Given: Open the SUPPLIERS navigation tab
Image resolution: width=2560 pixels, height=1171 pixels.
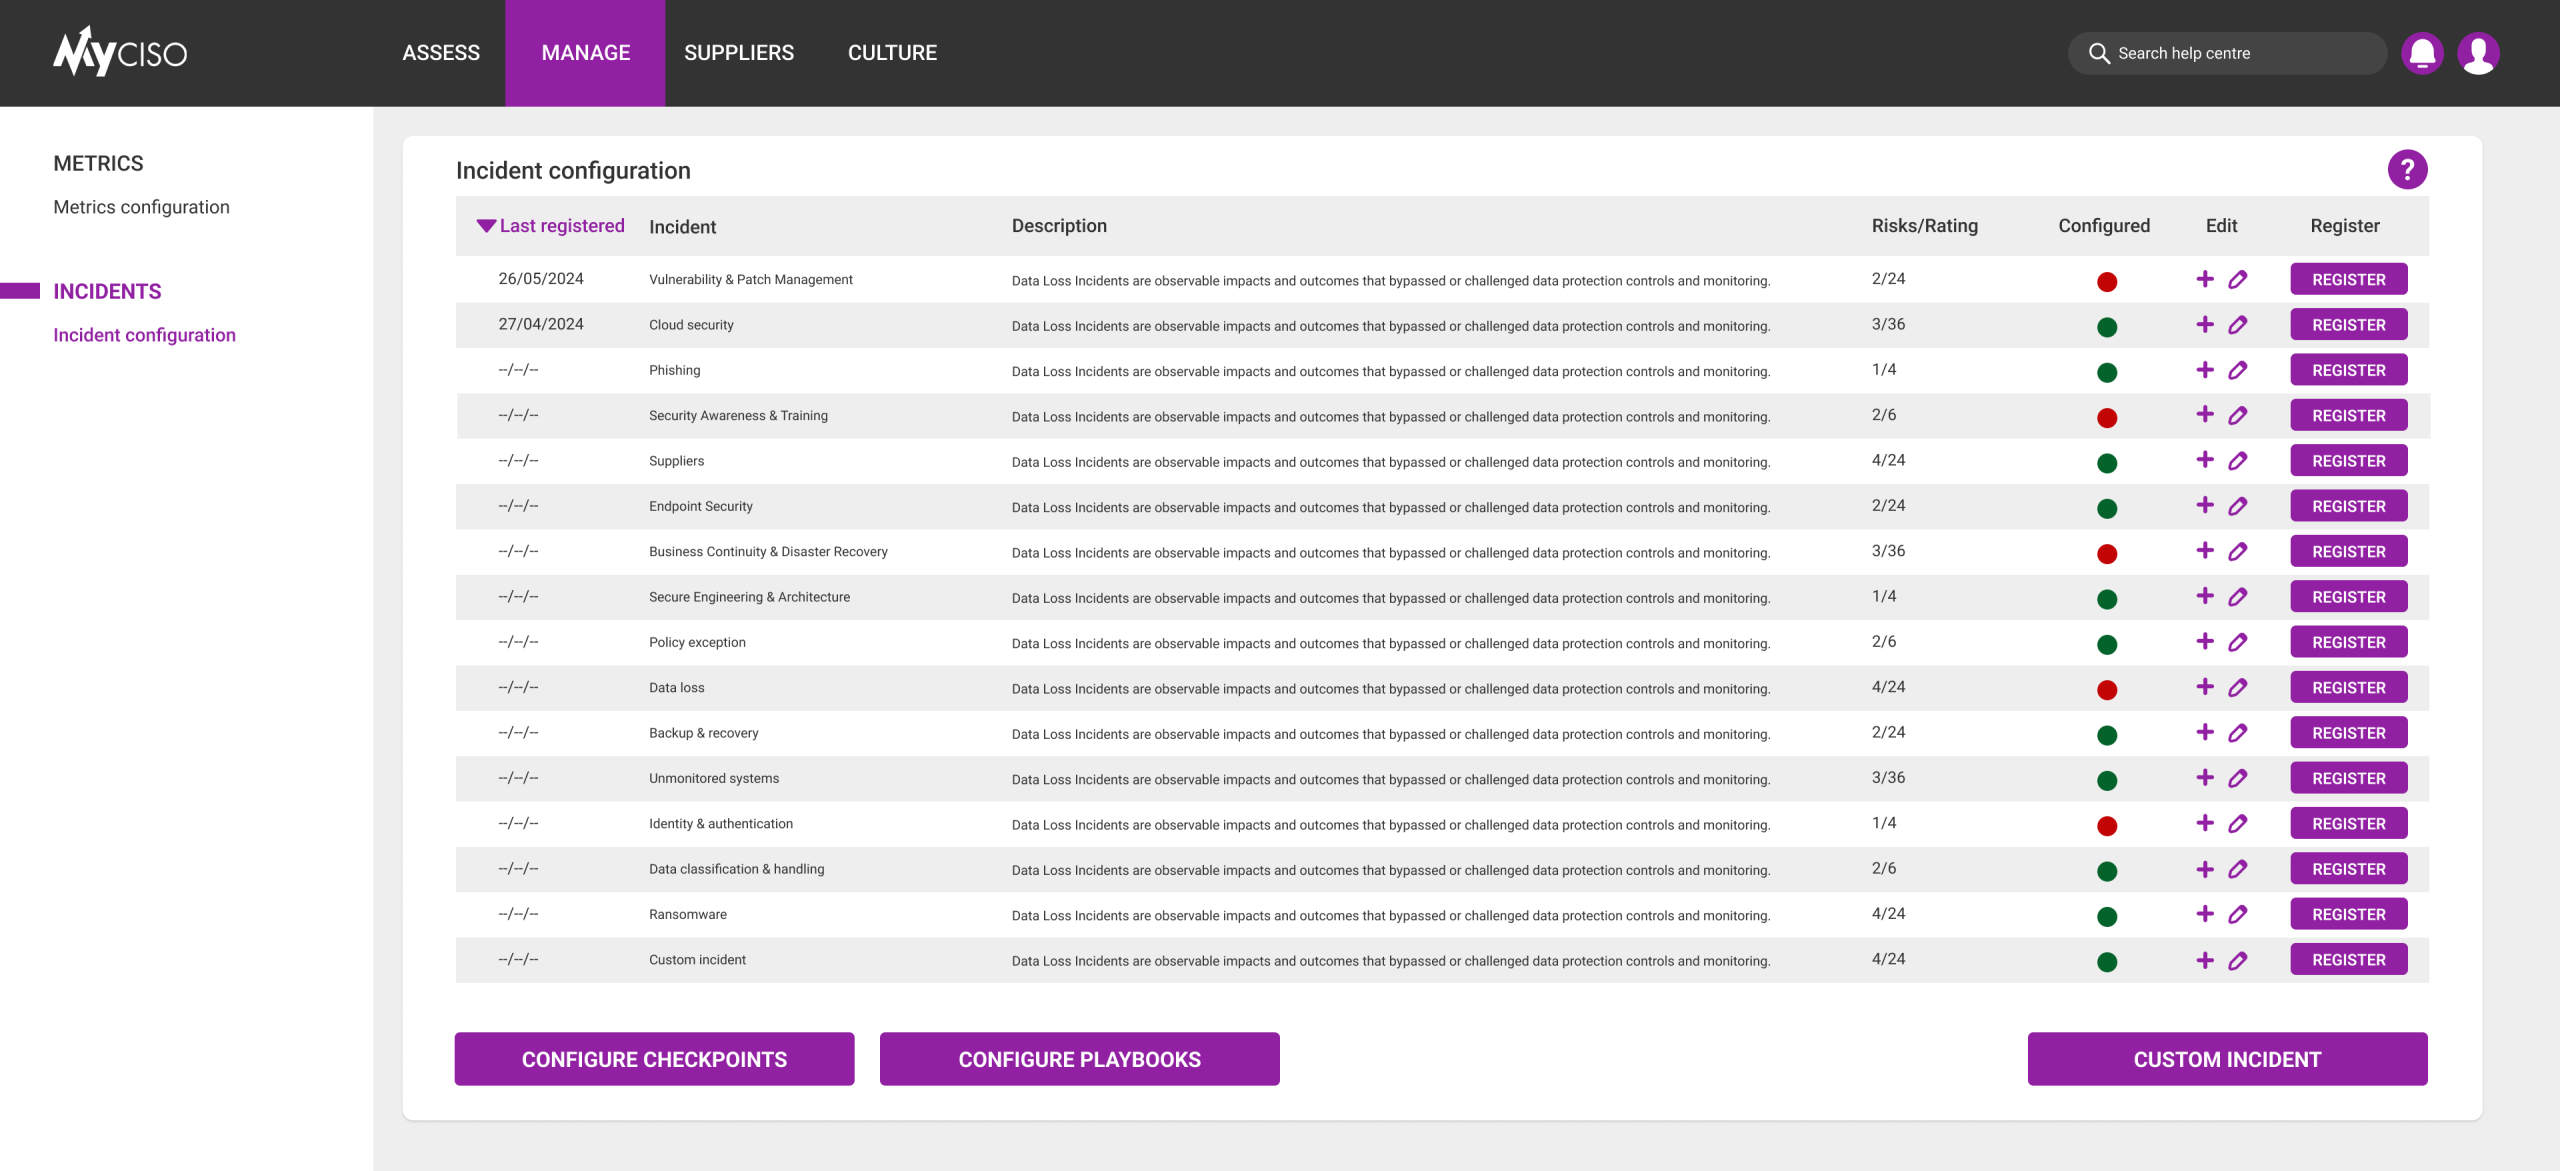Looking at the screenshot, I should (738, 53).
